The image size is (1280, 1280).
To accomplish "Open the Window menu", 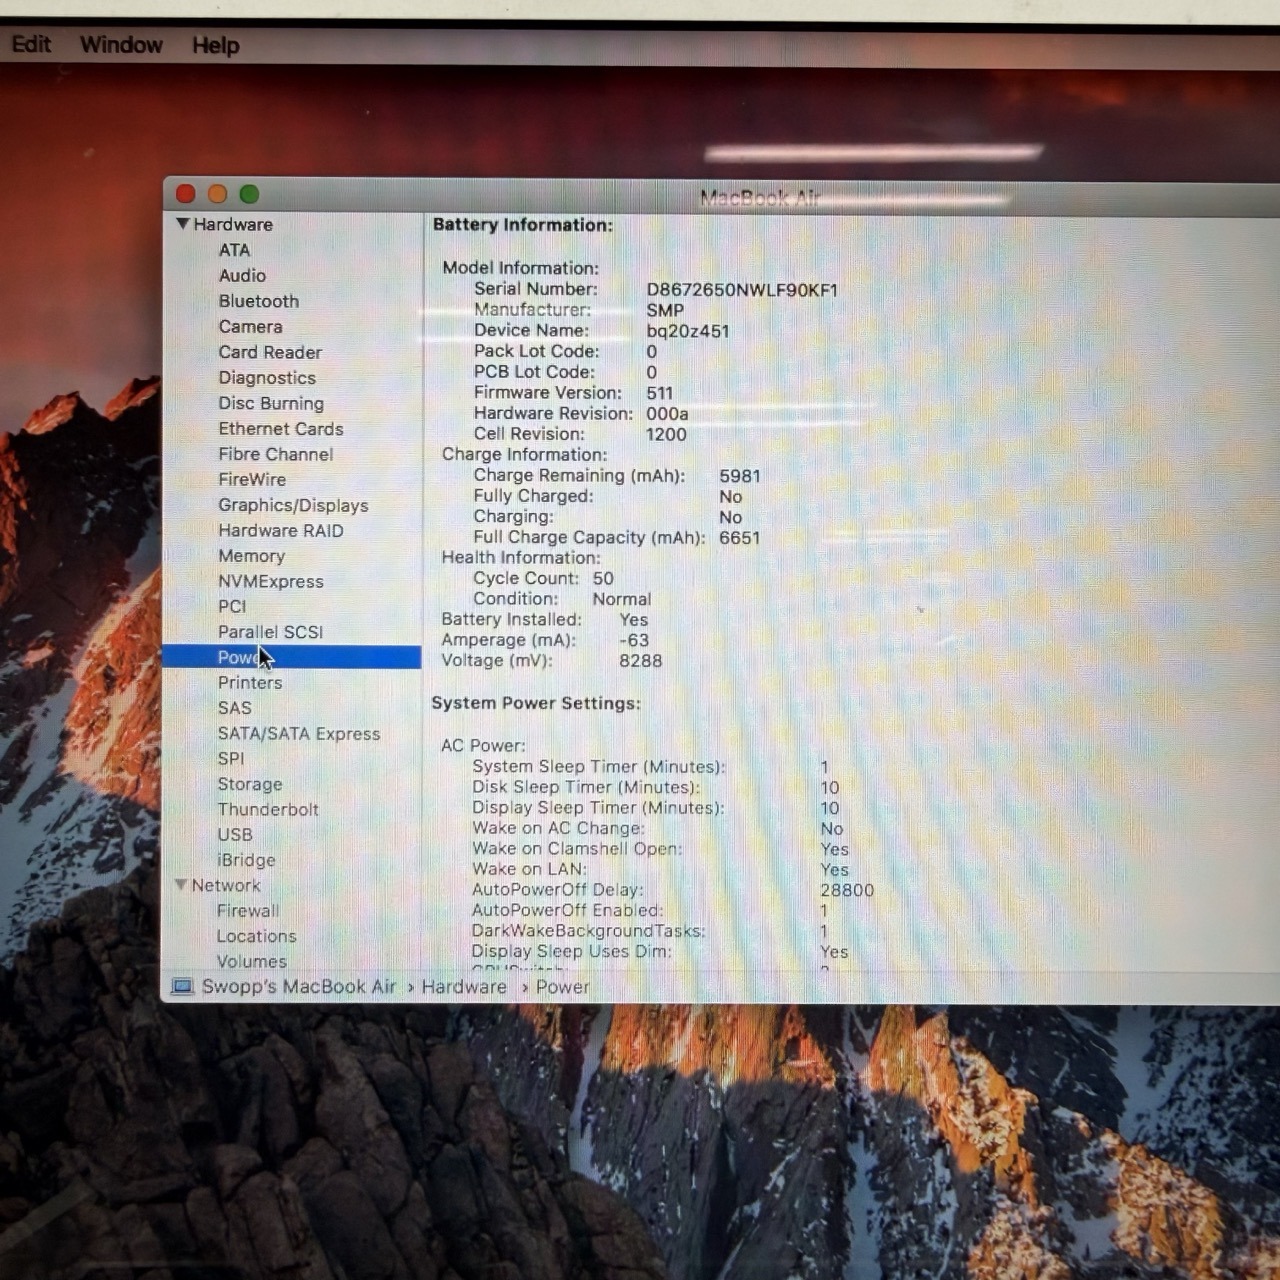I will coord(121,45).
